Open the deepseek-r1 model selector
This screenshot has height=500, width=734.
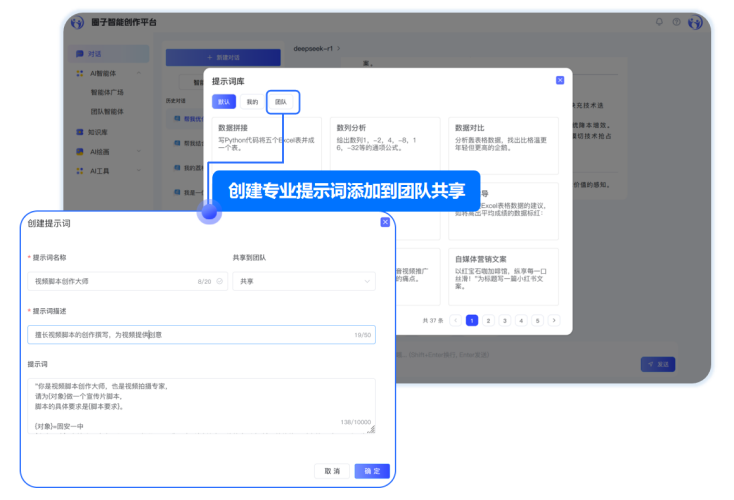coord(316,48)
